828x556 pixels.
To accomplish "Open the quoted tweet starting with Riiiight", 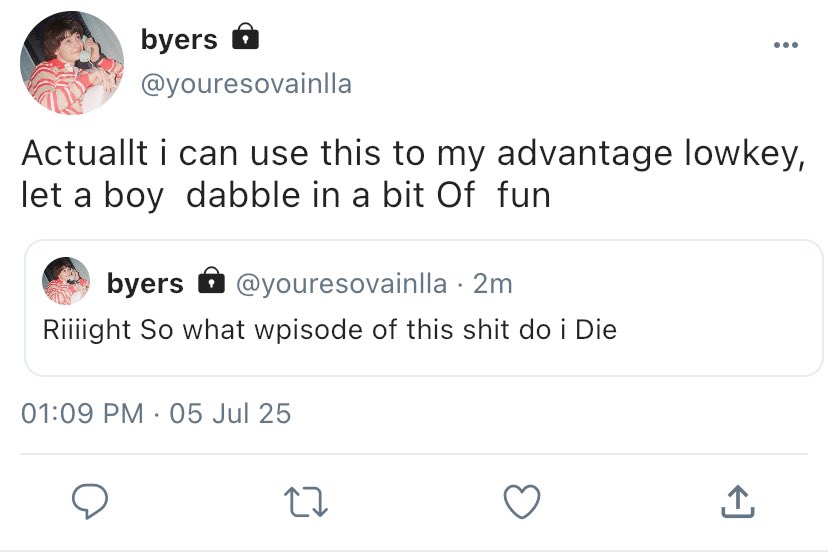I will pyautogui.click(x=330, y=328).
